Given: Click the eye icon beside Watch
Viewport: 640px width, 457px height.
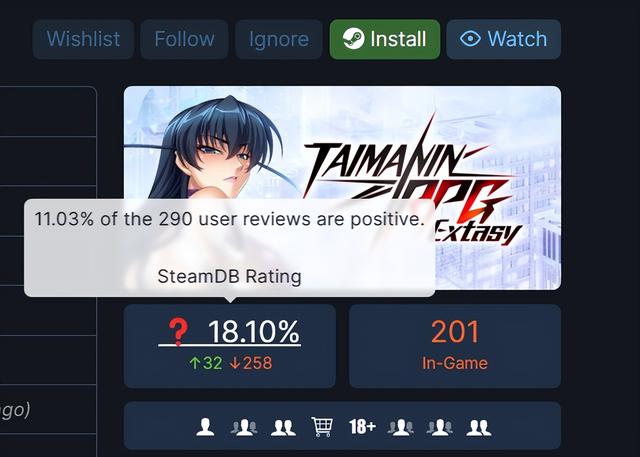Looking at the screenshot, I should 470,39.
